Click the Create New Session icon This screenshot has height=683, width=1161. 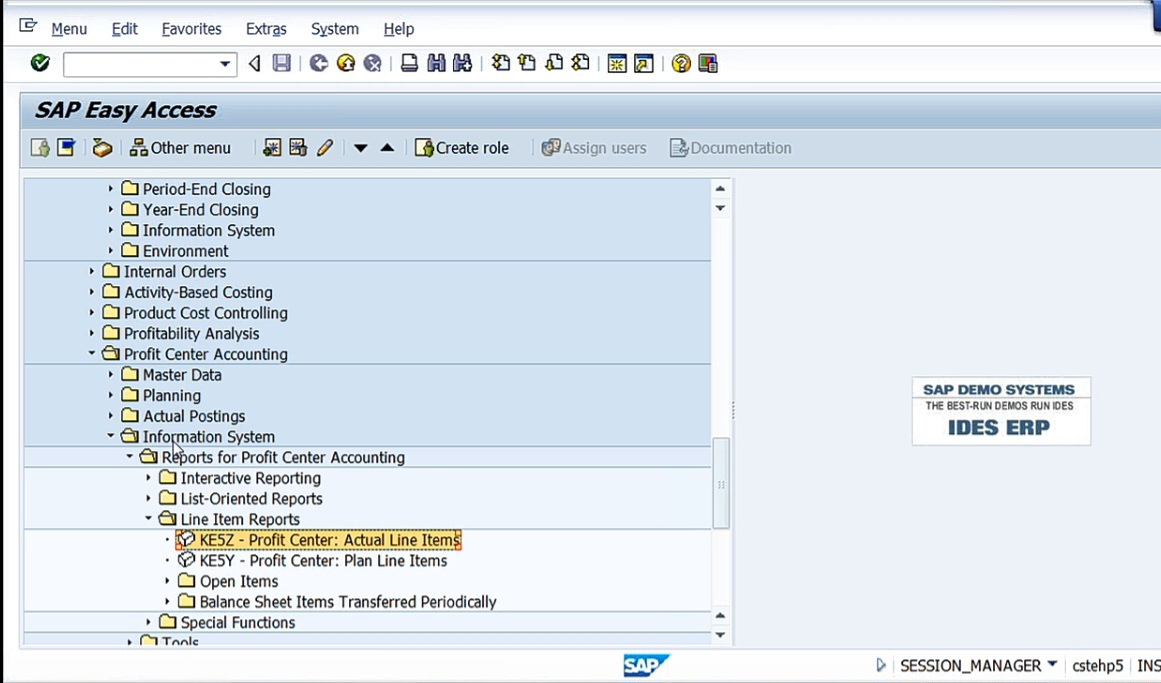click(617, 64)
